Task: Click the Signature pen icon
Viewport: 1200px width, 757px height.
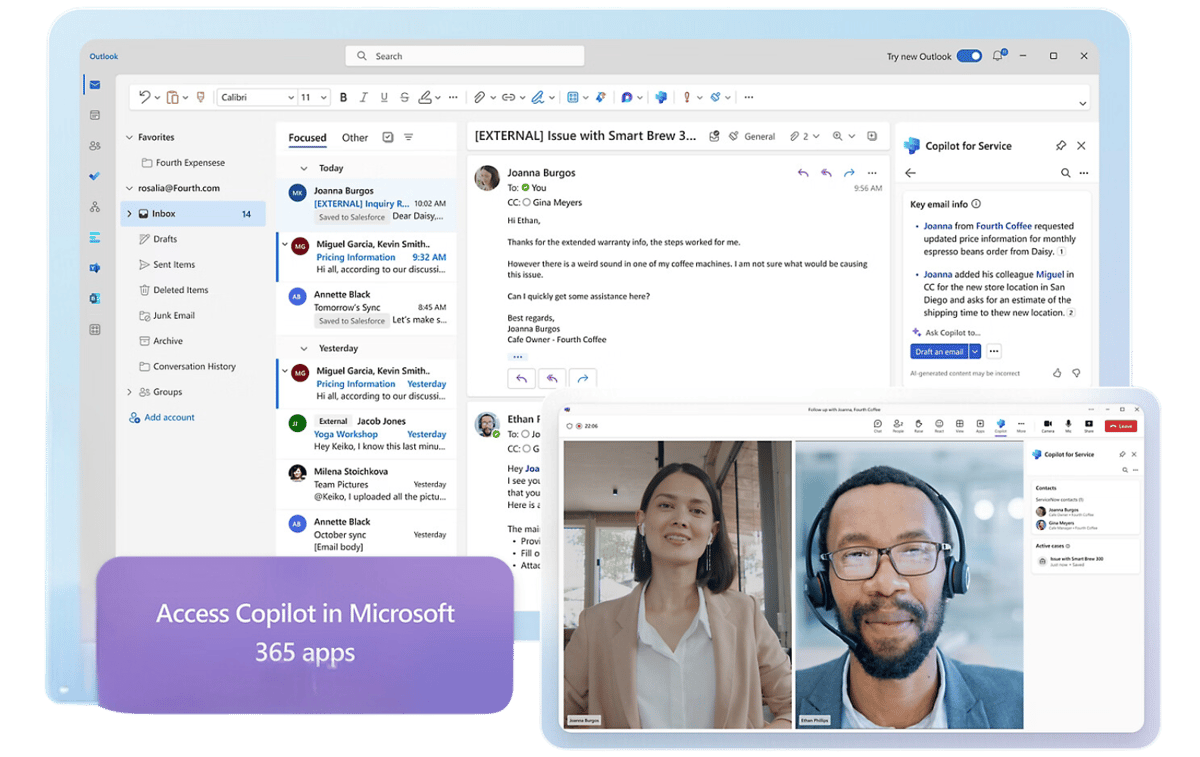Action: coord(537,97)
